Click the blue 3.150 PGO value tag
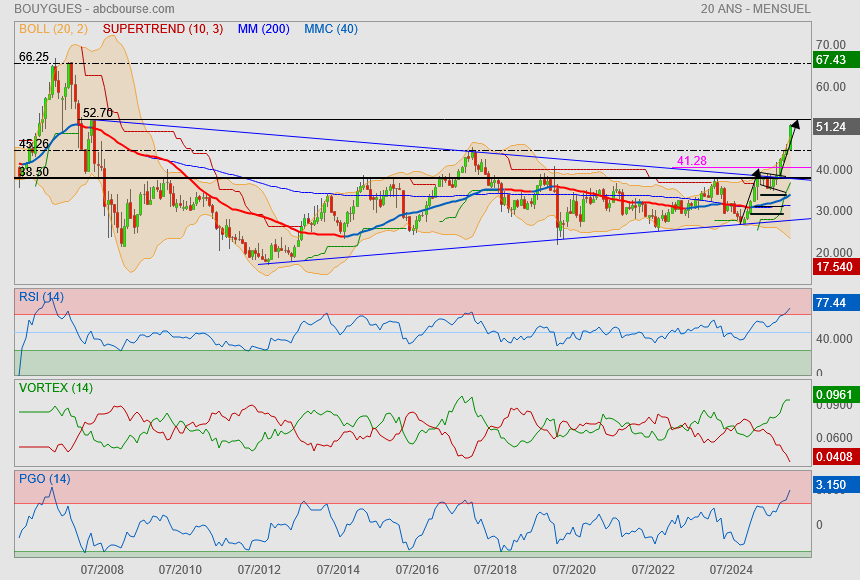This screenshot has height=580, width=860. click(831, 486)
